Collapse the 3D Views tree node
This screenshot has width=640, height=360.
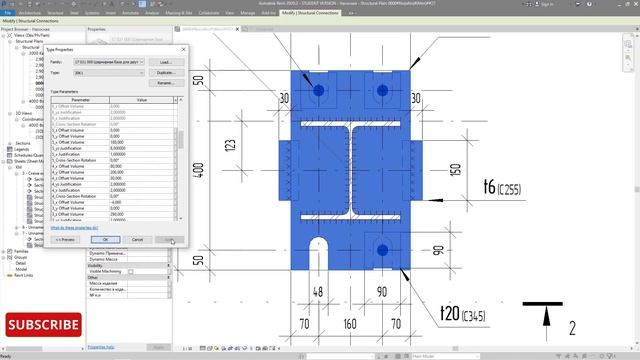coord(10,113)
